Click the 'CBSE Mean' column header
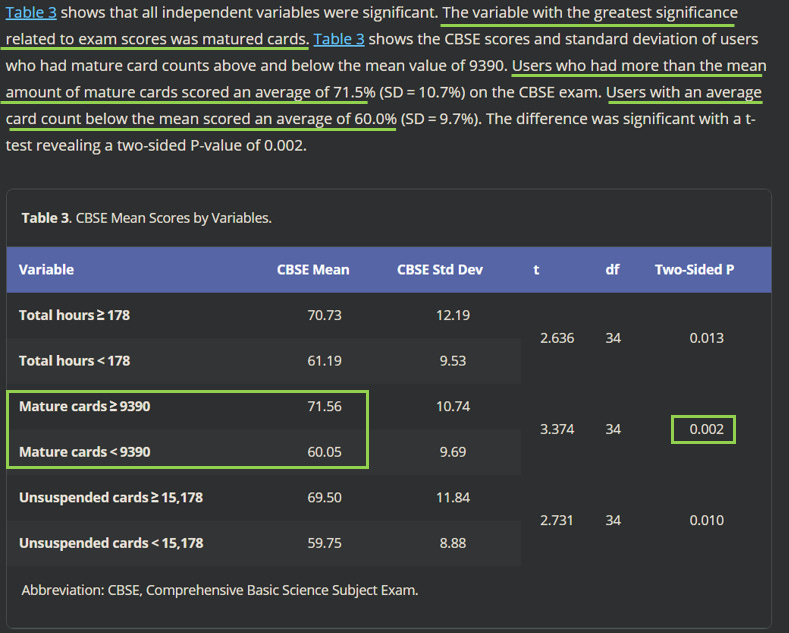The height and width of the screenshot is (633, 789). click(313, 269)
